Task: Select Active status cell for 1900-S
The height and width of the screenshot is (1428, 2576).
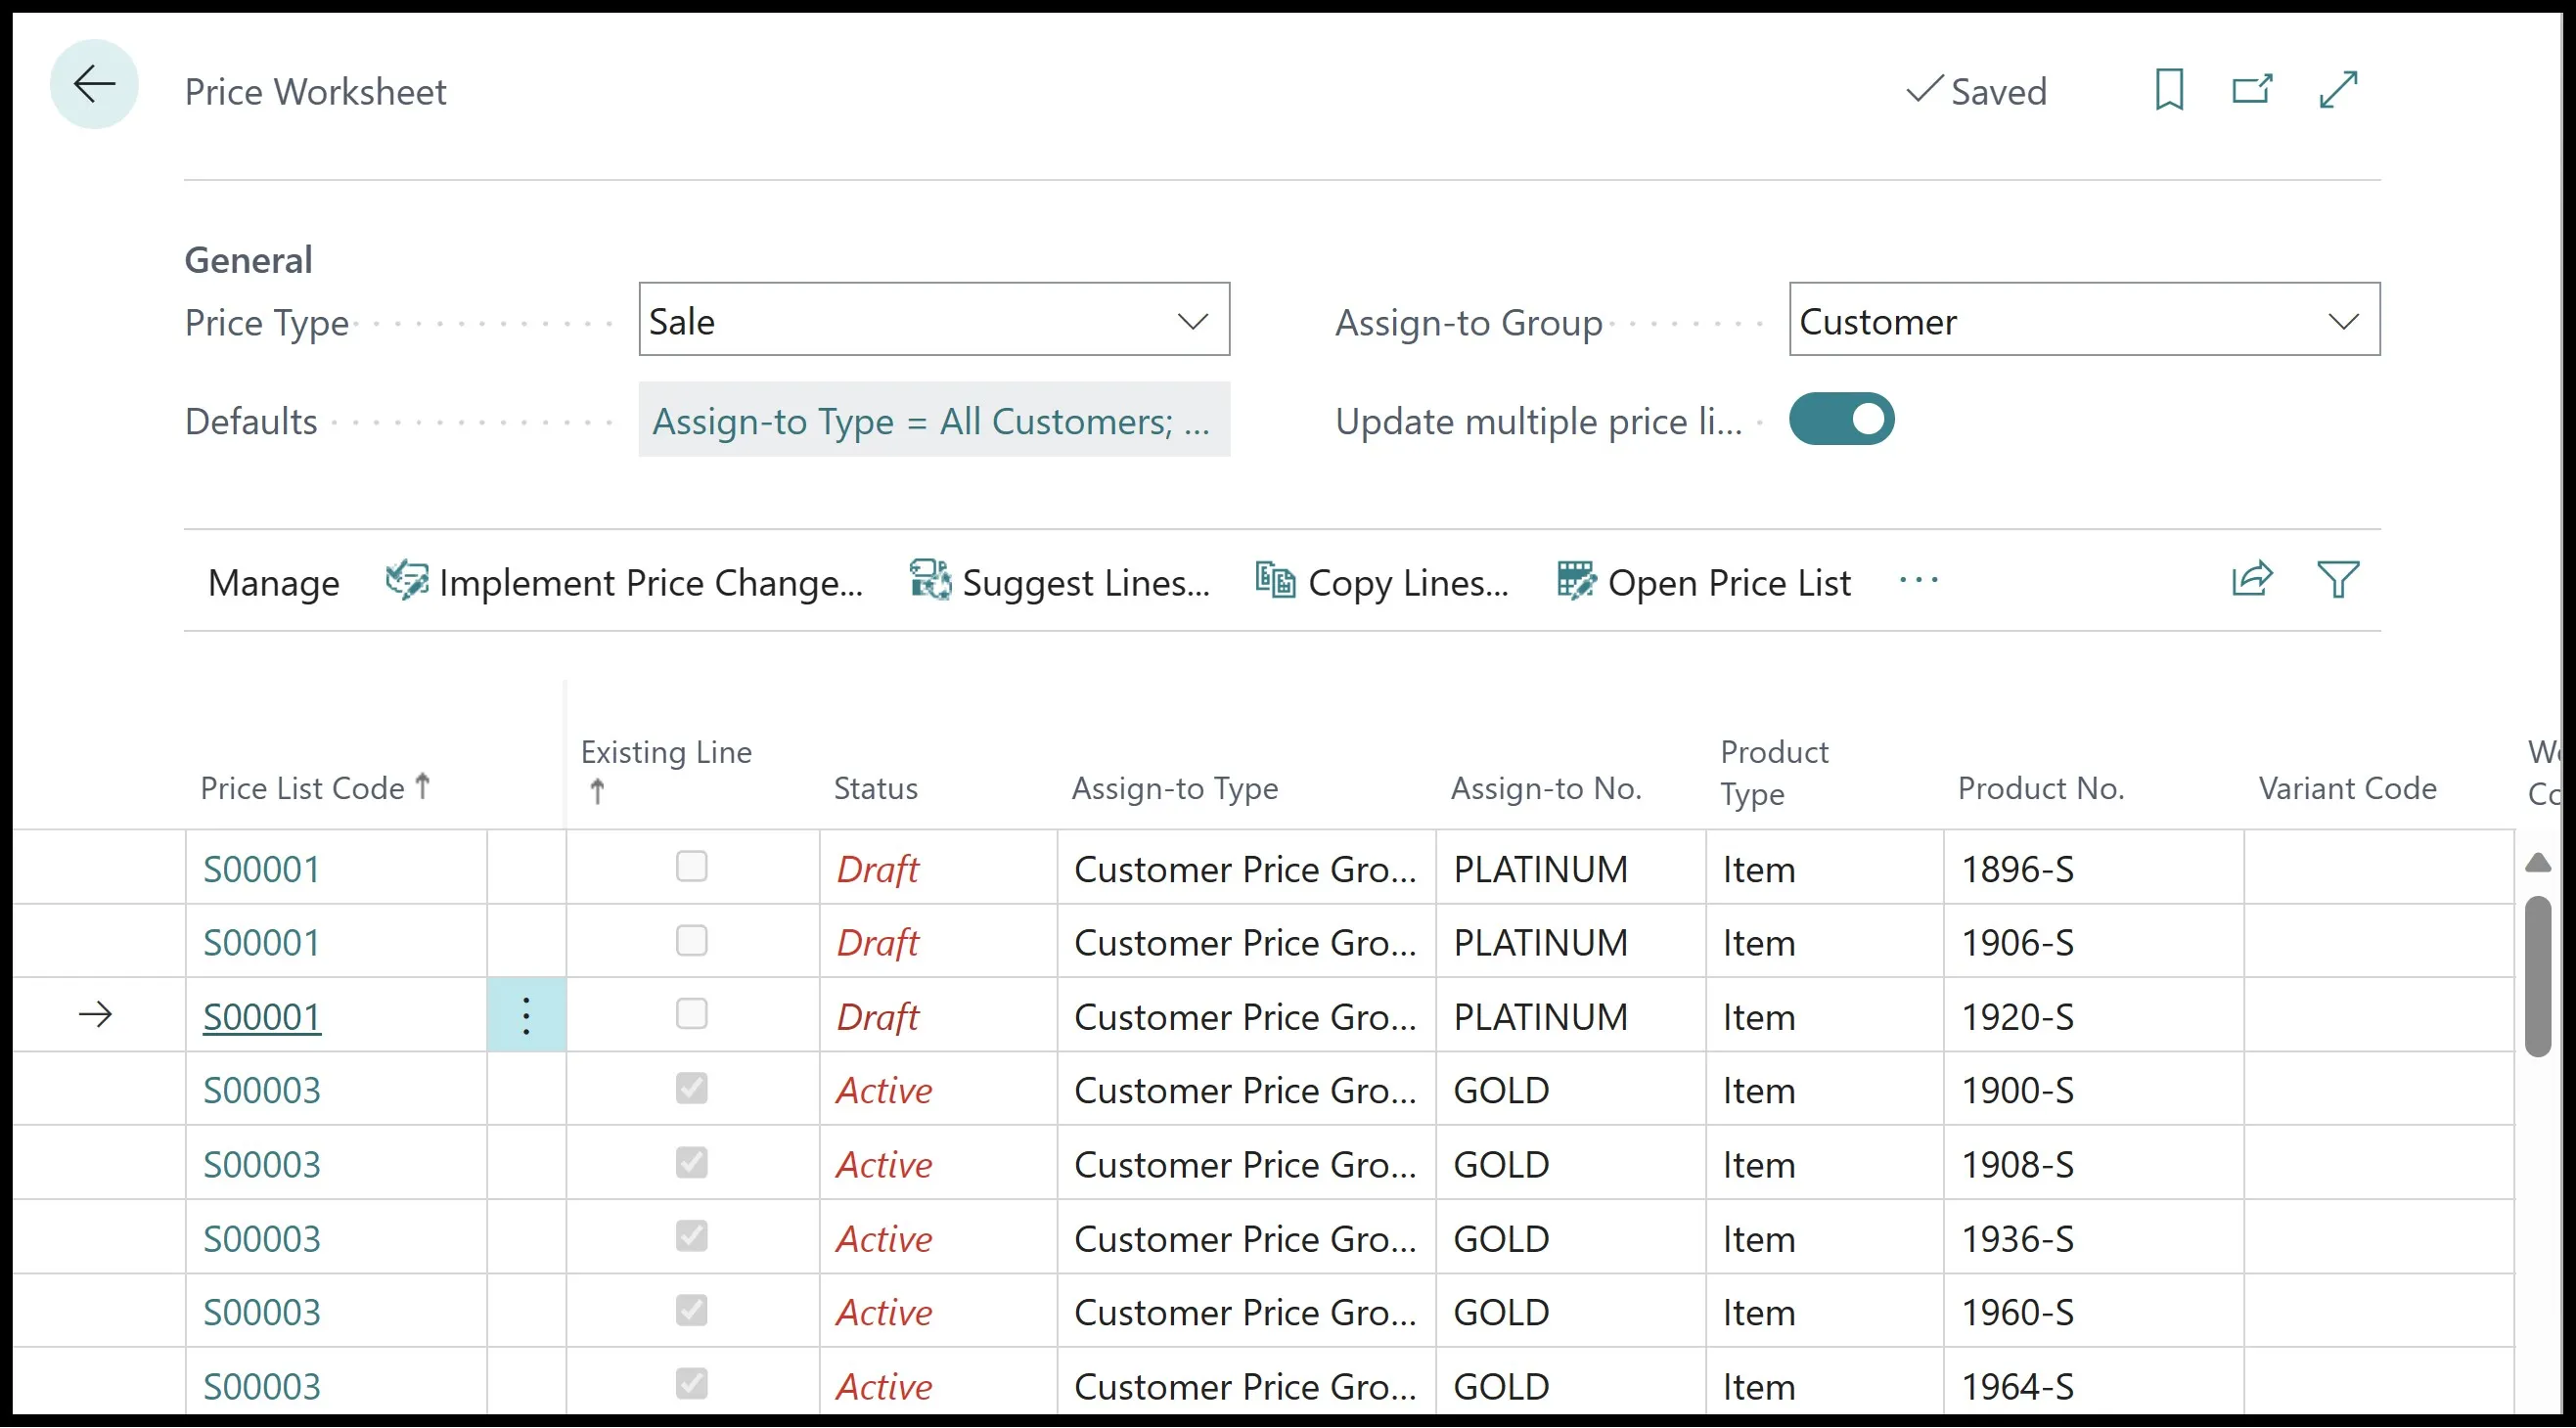Action: click(938, 1090)
